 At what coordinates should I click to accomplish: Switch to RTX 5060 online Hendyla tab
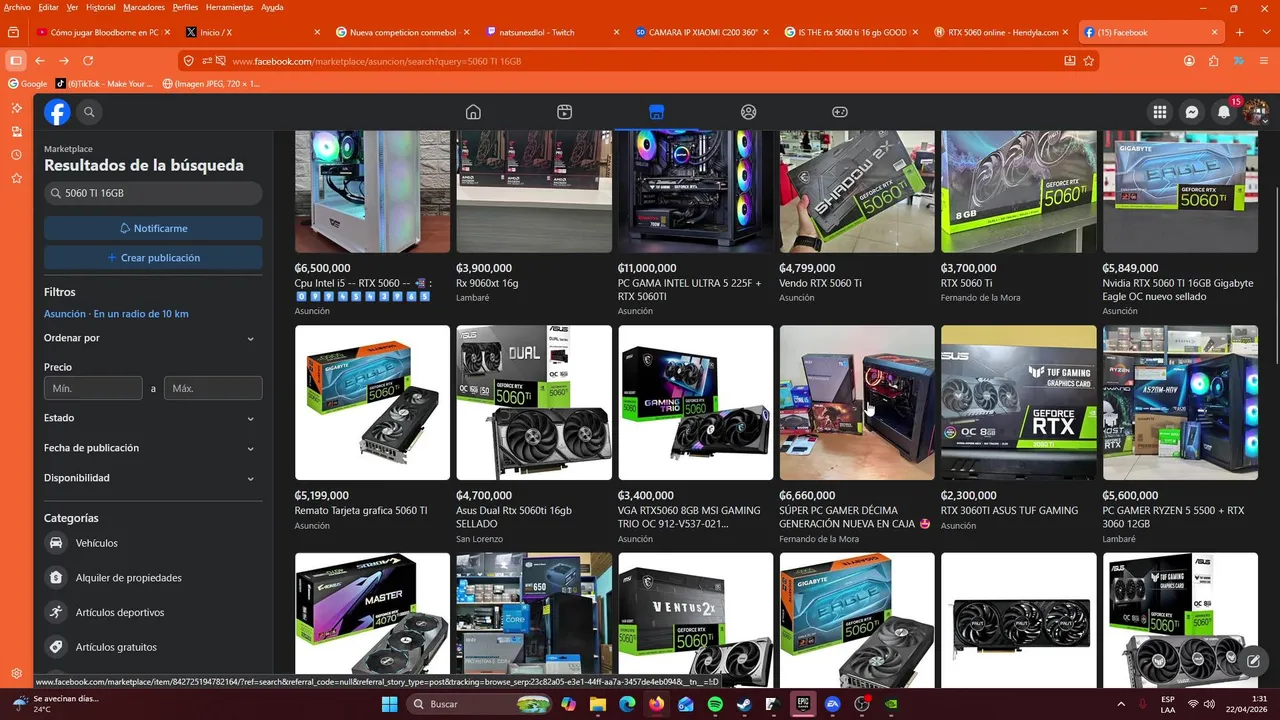(1003, 32)
